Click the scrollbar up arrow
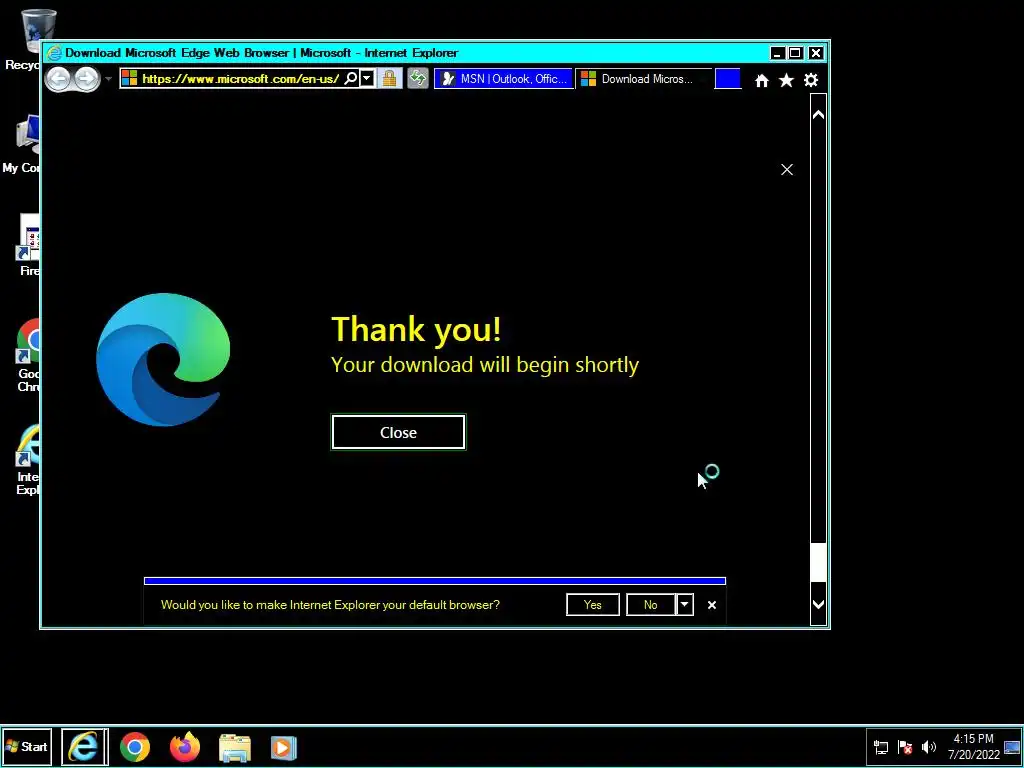 [818, 115]
